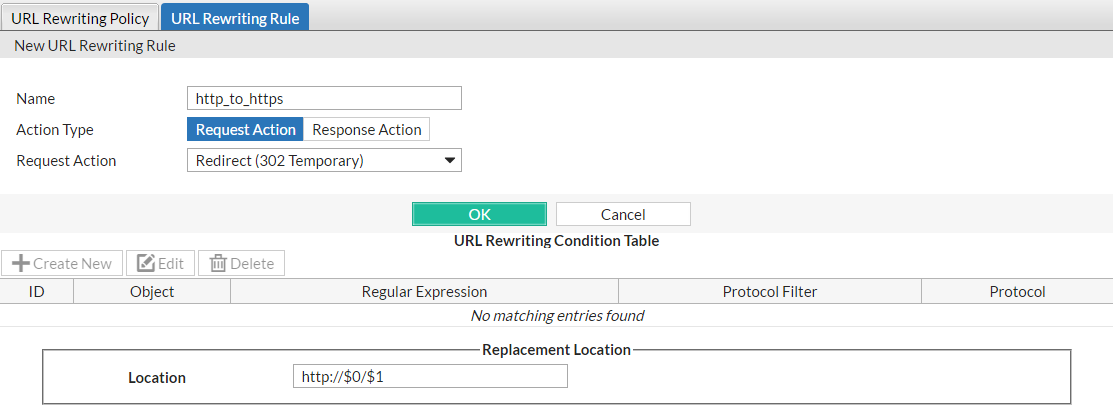Click the plus icon on Create New
1113x406 pixels.
(x=21, y=263)
